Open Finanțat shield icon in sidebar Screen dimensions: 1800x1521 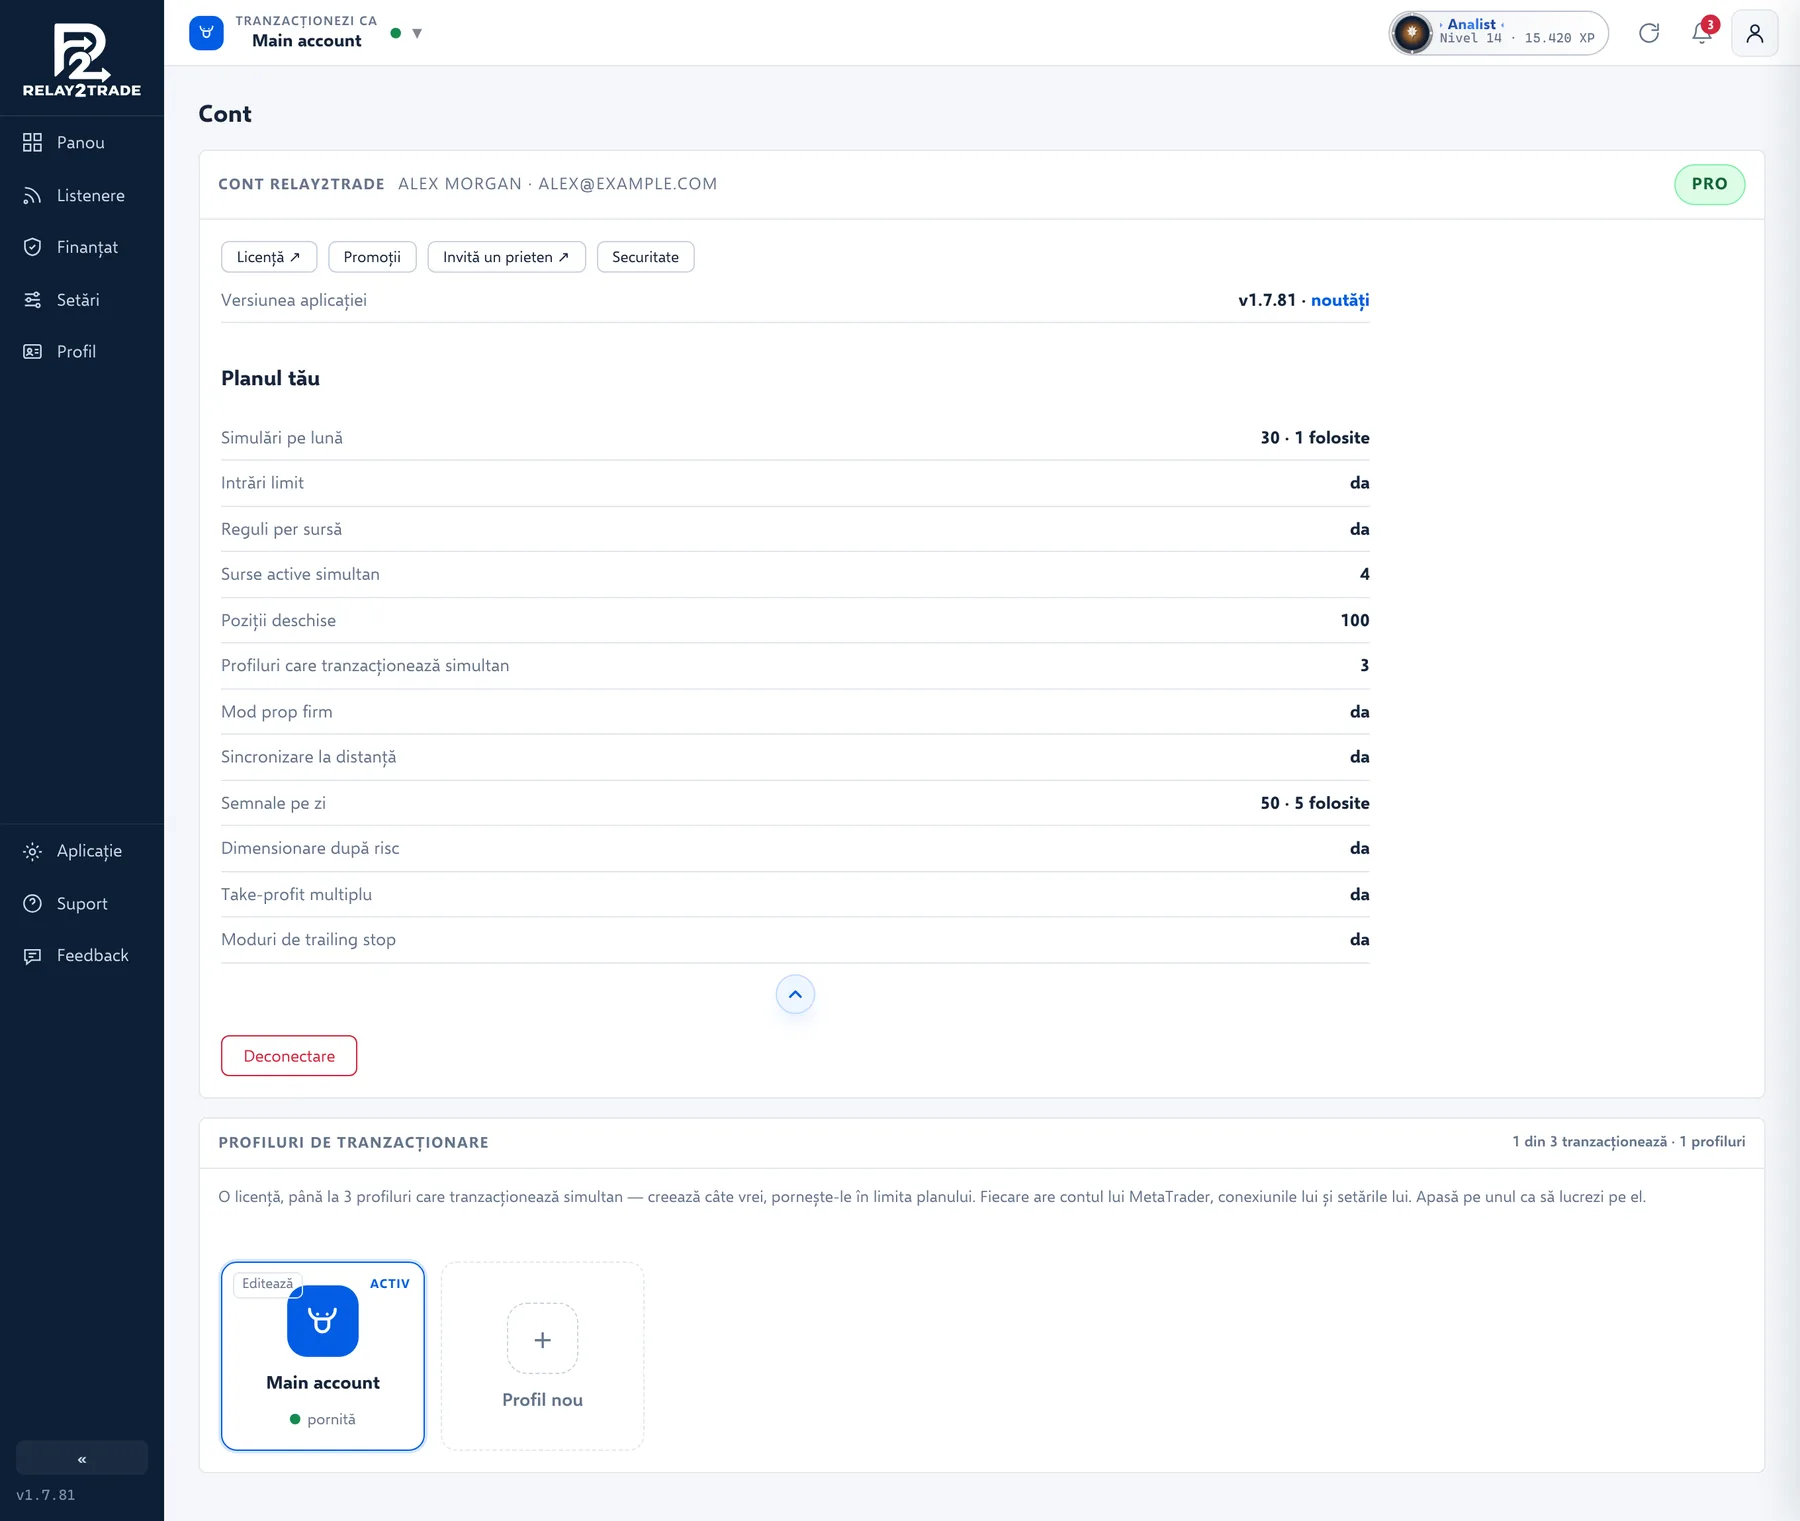(33, 247)
